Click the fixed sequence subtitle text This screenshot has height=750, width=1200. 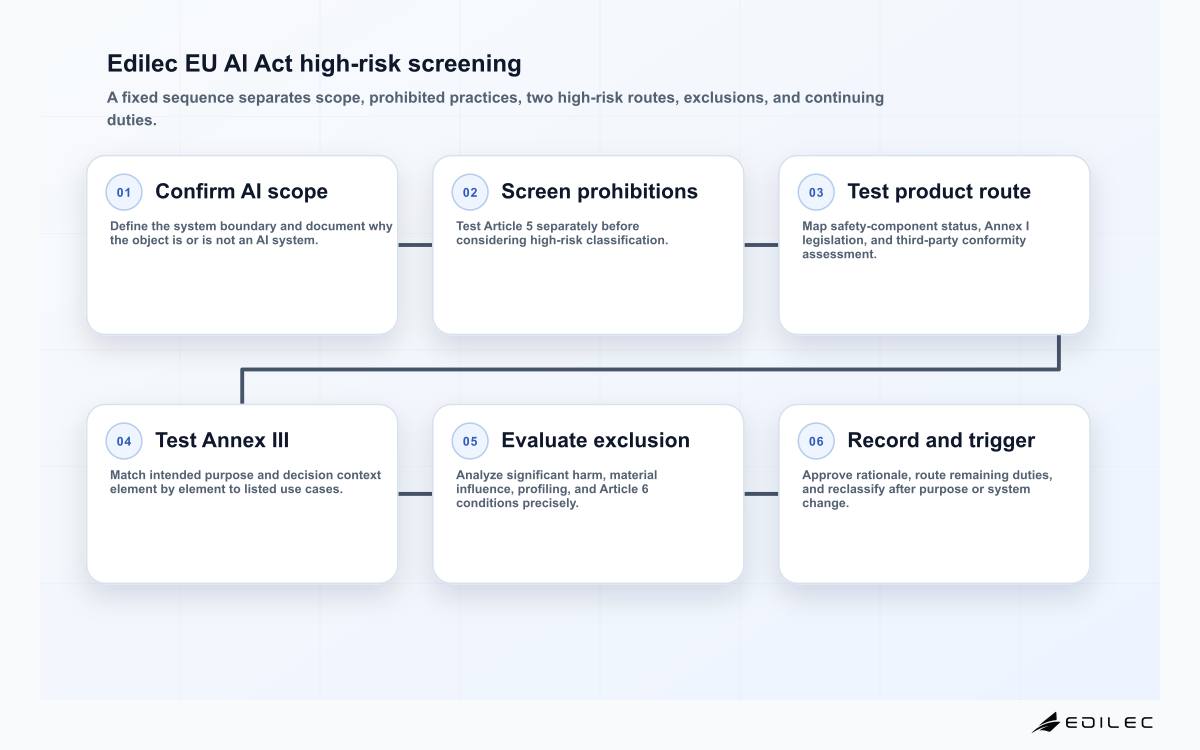(495, 109)
